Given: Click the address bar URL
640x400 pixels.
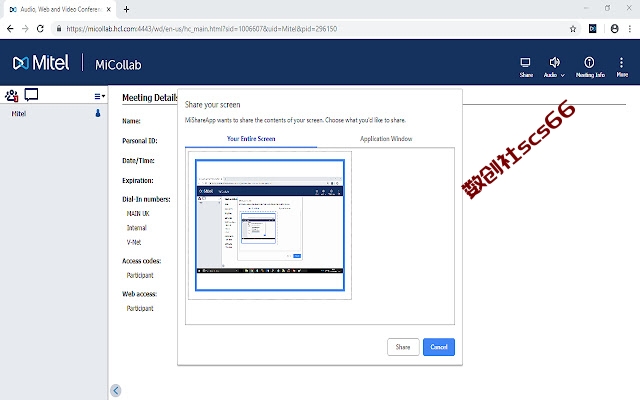Looking at the screenshot, I should (x=202, y=29).
